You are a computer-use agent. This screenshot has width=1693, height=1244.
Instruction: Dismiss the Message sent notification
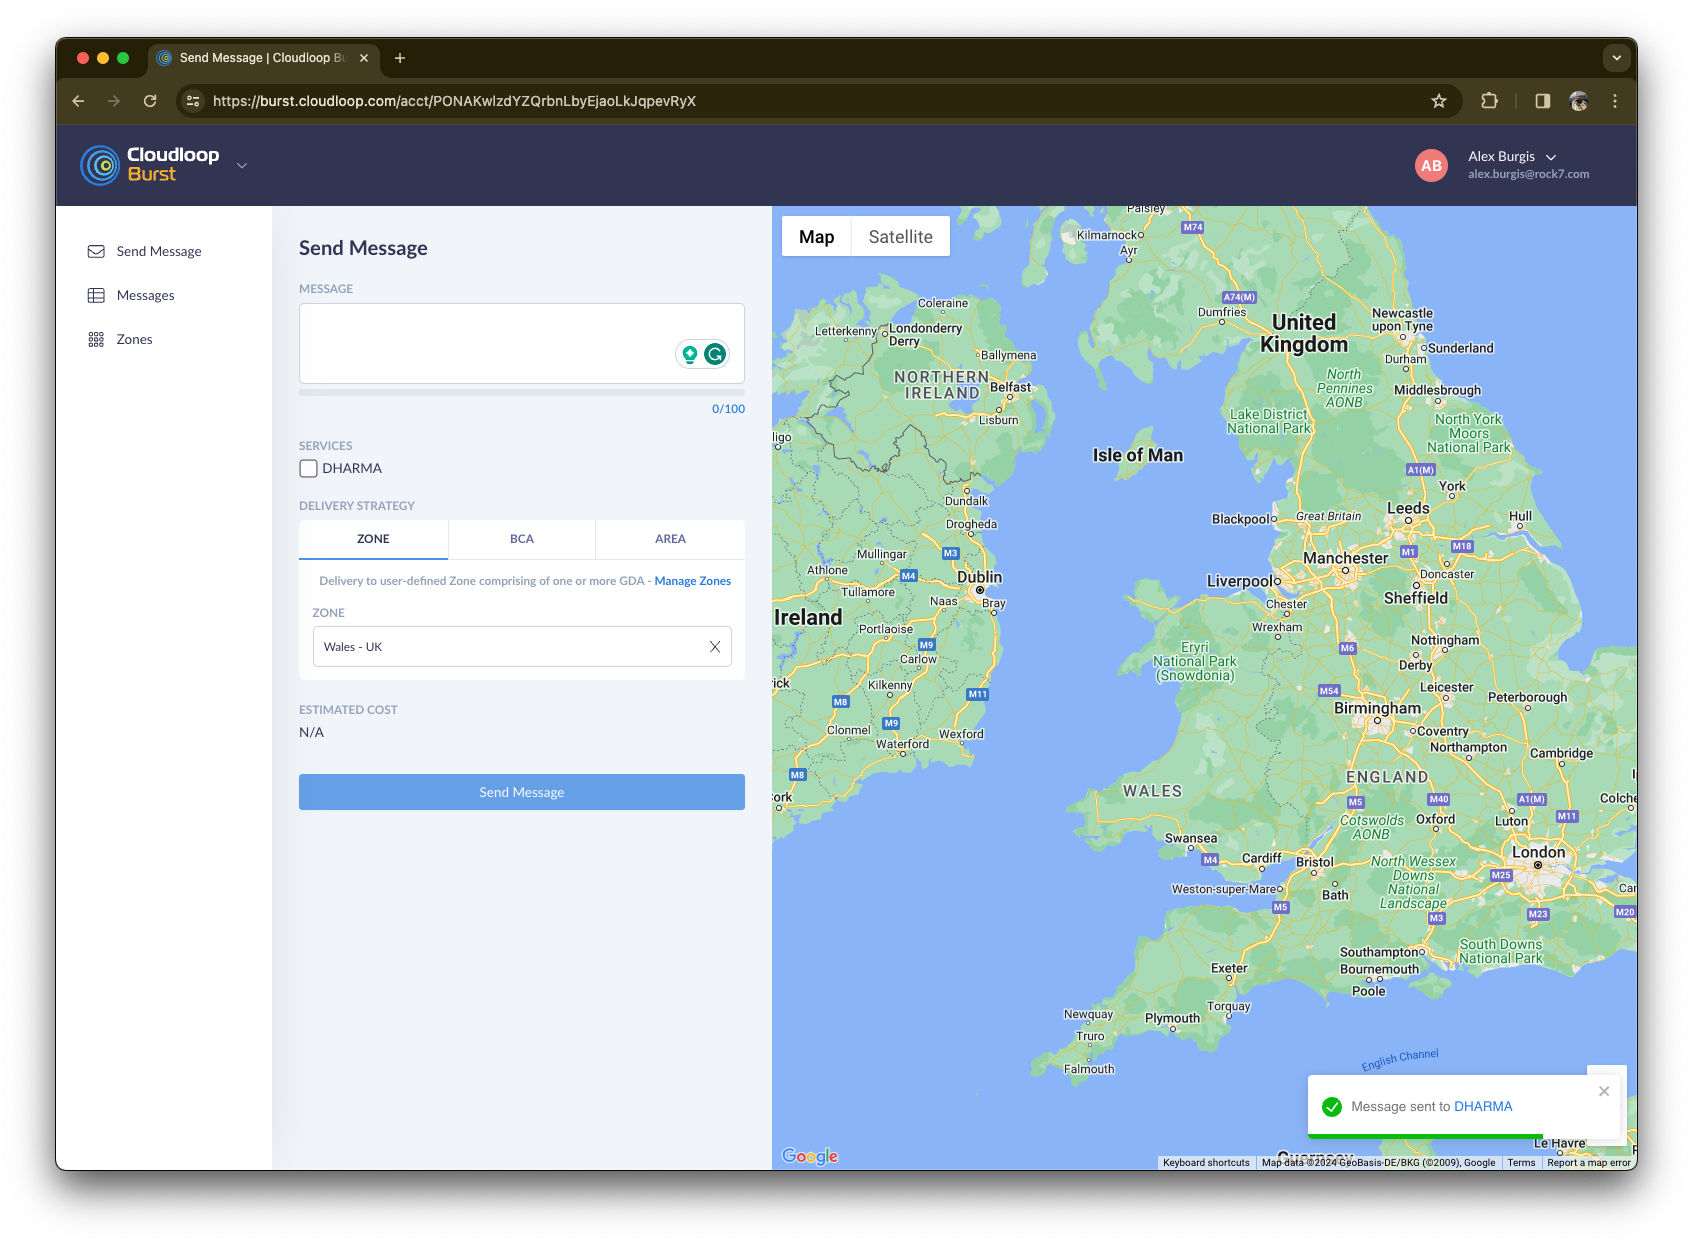pos(1604,1091)
